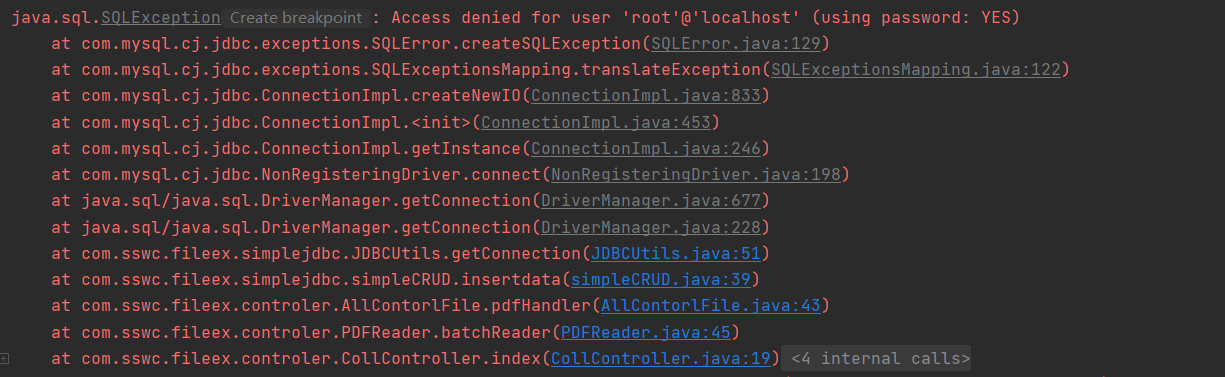Open DriverManager.java:677 source link
This screenshot has width=1225, height=377.
(x=650, y=200)
